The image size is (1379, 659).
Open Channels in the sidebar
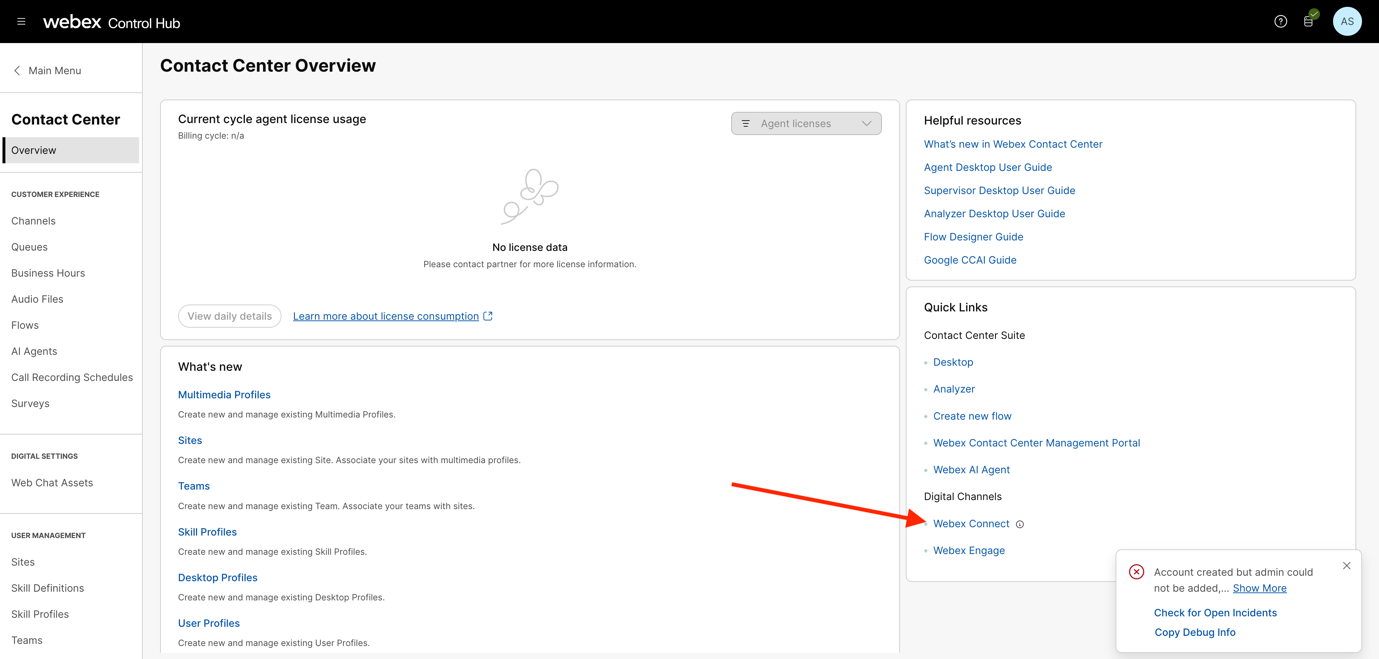(33, 221)
